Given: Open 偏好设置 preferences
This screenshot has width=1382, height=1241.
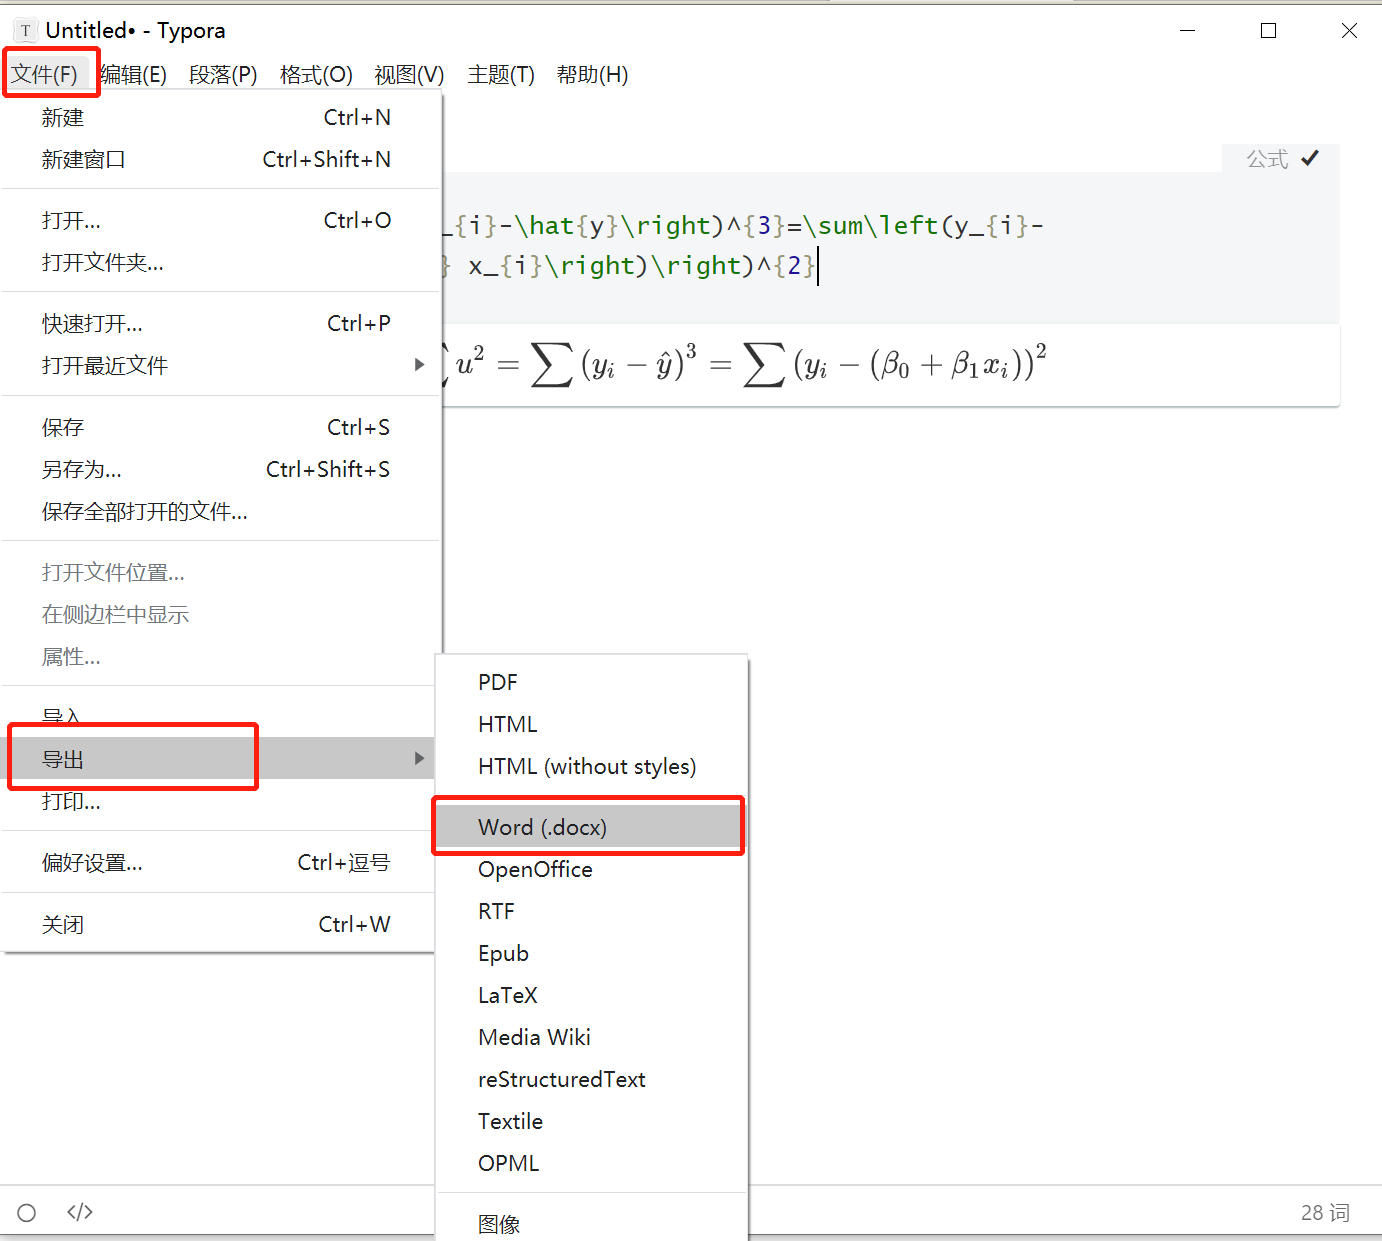Looking at the screenshot, I should click(92, 862).
